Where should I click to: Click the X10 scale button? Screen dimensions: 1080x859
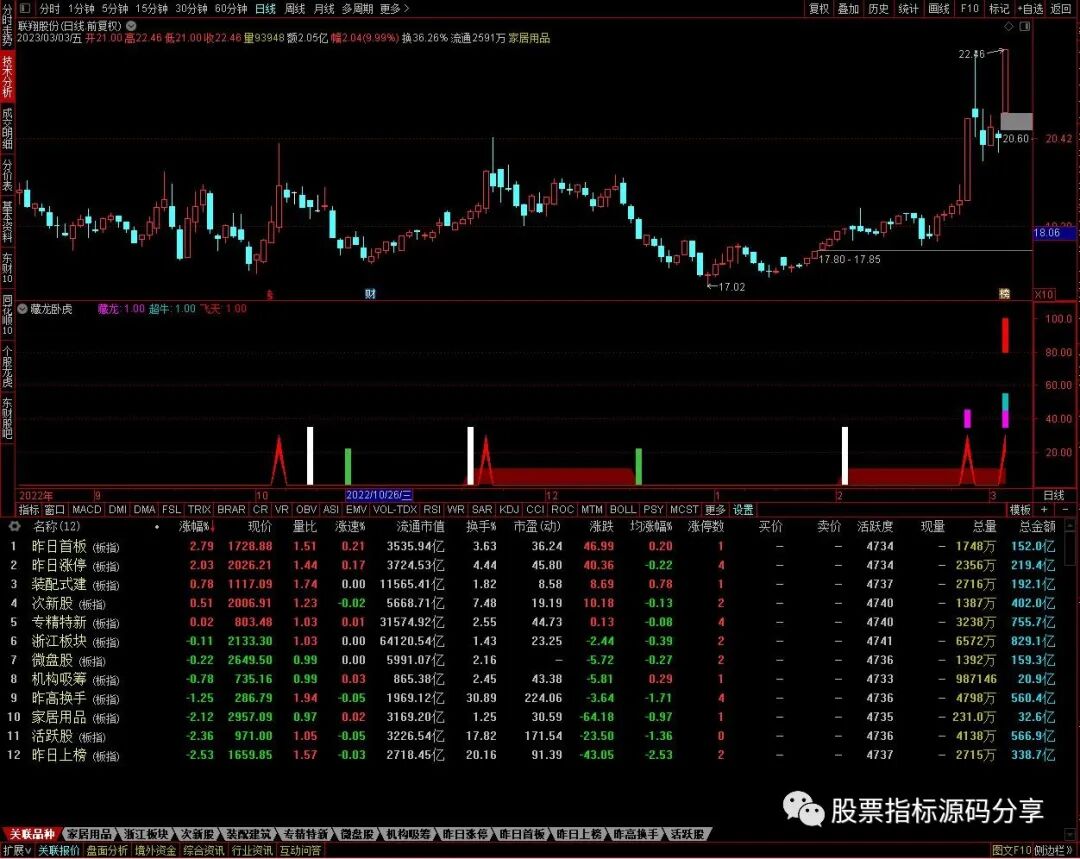click(1043, 294)
